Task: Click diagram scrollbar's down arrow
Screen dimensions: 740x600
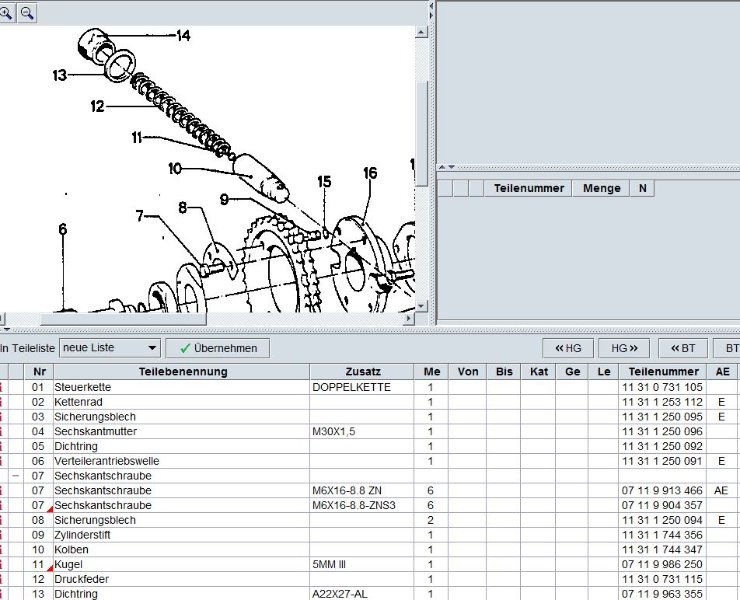Action: (422, 306)
